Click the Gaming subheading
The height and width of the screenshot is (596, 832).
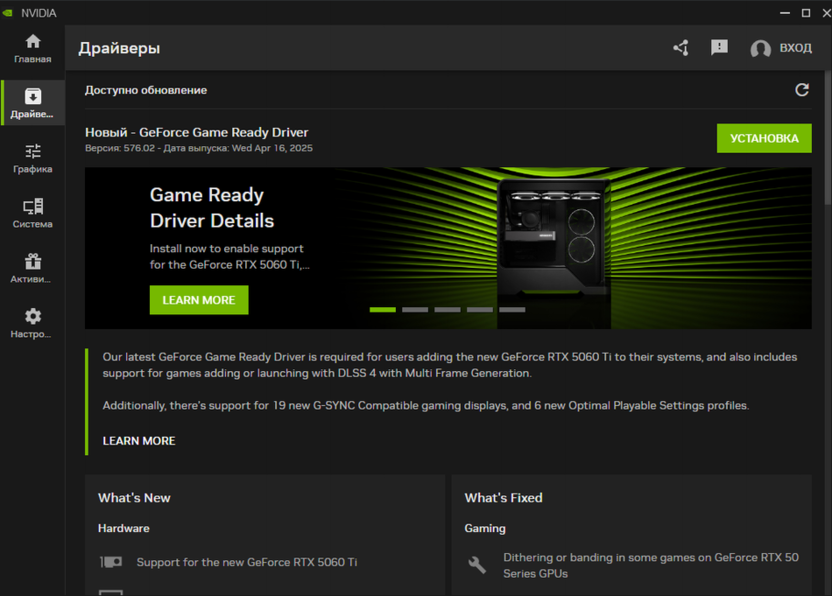point(485,529)
